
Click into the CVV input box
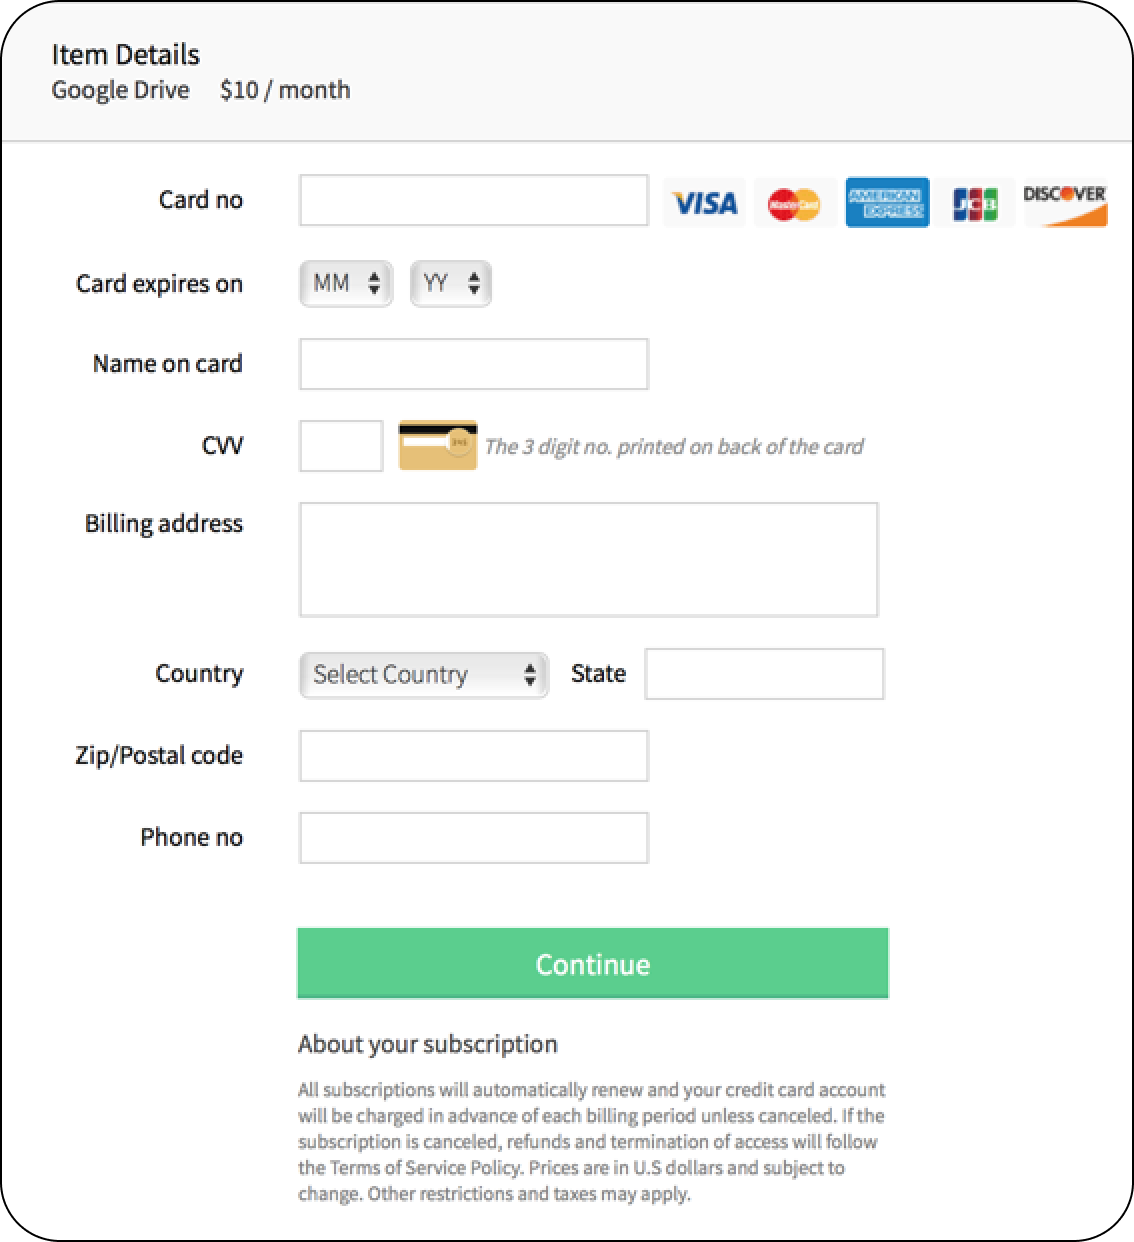[x=341, y=446]
